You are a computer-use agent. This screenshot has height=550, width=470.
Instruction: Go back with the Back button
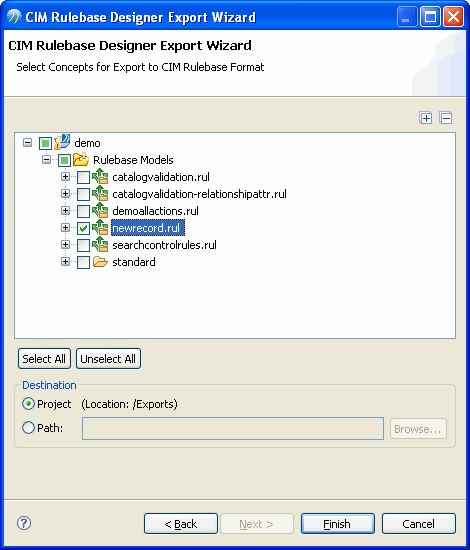point(181,524)
